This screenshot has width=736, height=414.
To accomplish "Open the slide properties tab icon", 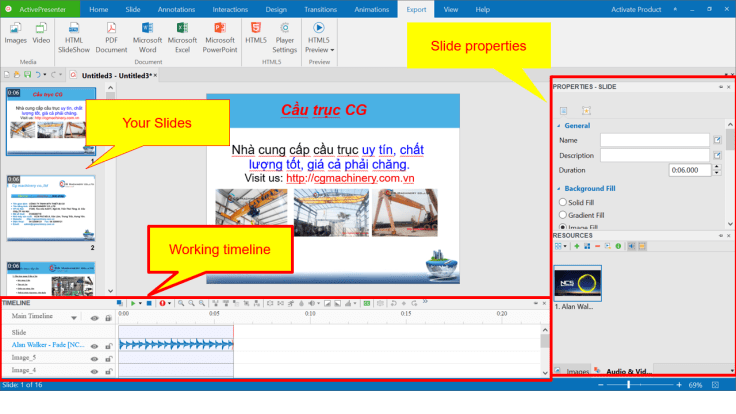I will click(x=563, y=111).
